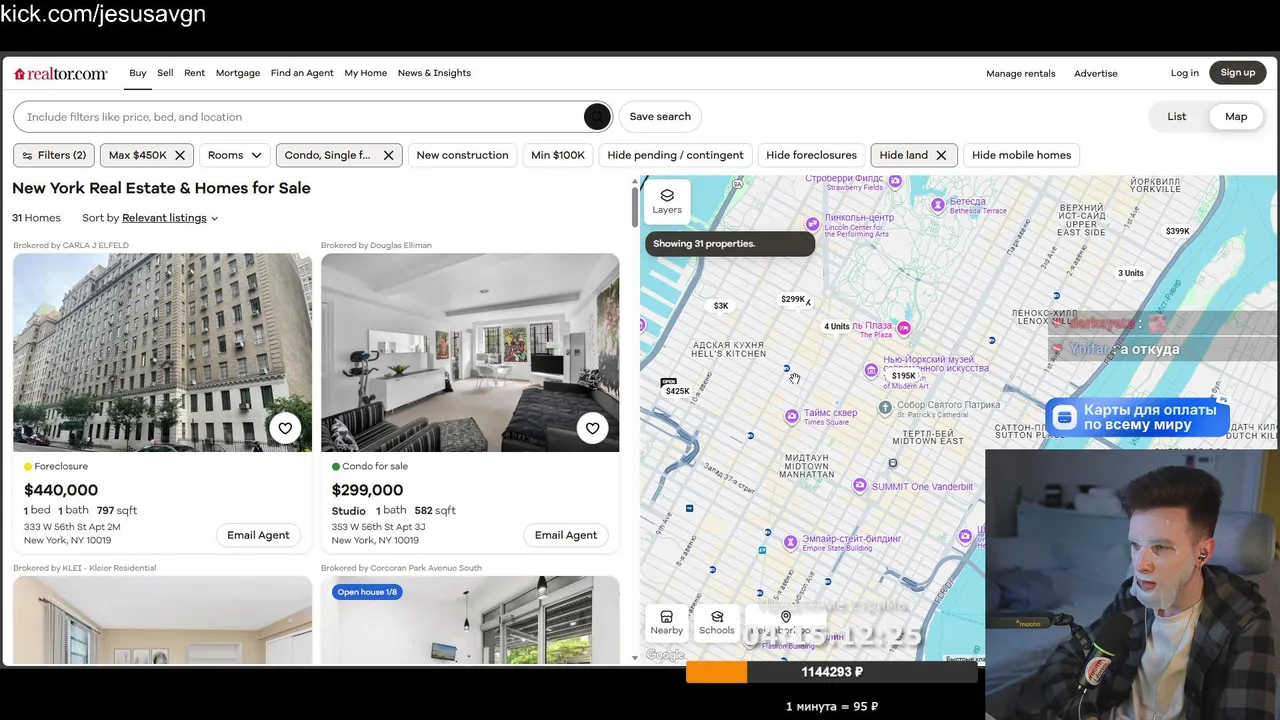
Task: Toggle the Min $100K filter chip
Action: click(558, 155)
